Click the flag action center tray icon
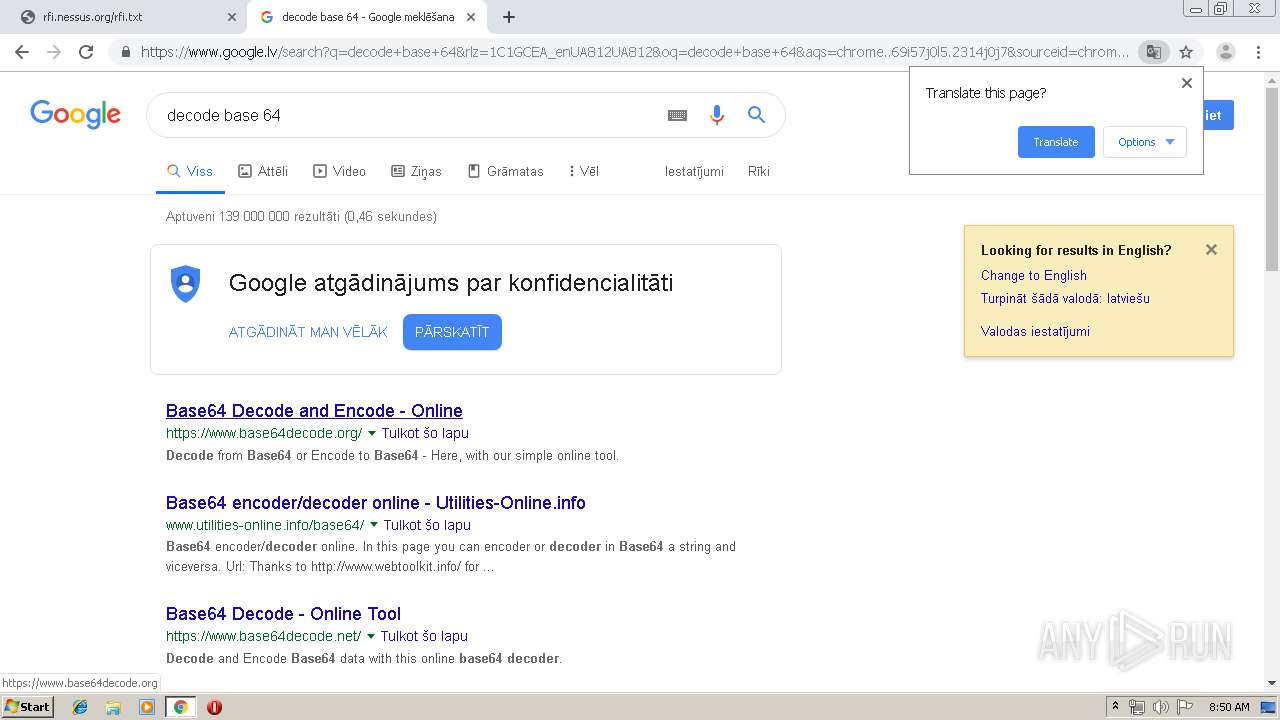Image resolution: width=1280 pixels, height=720 pixels. 1185,707
